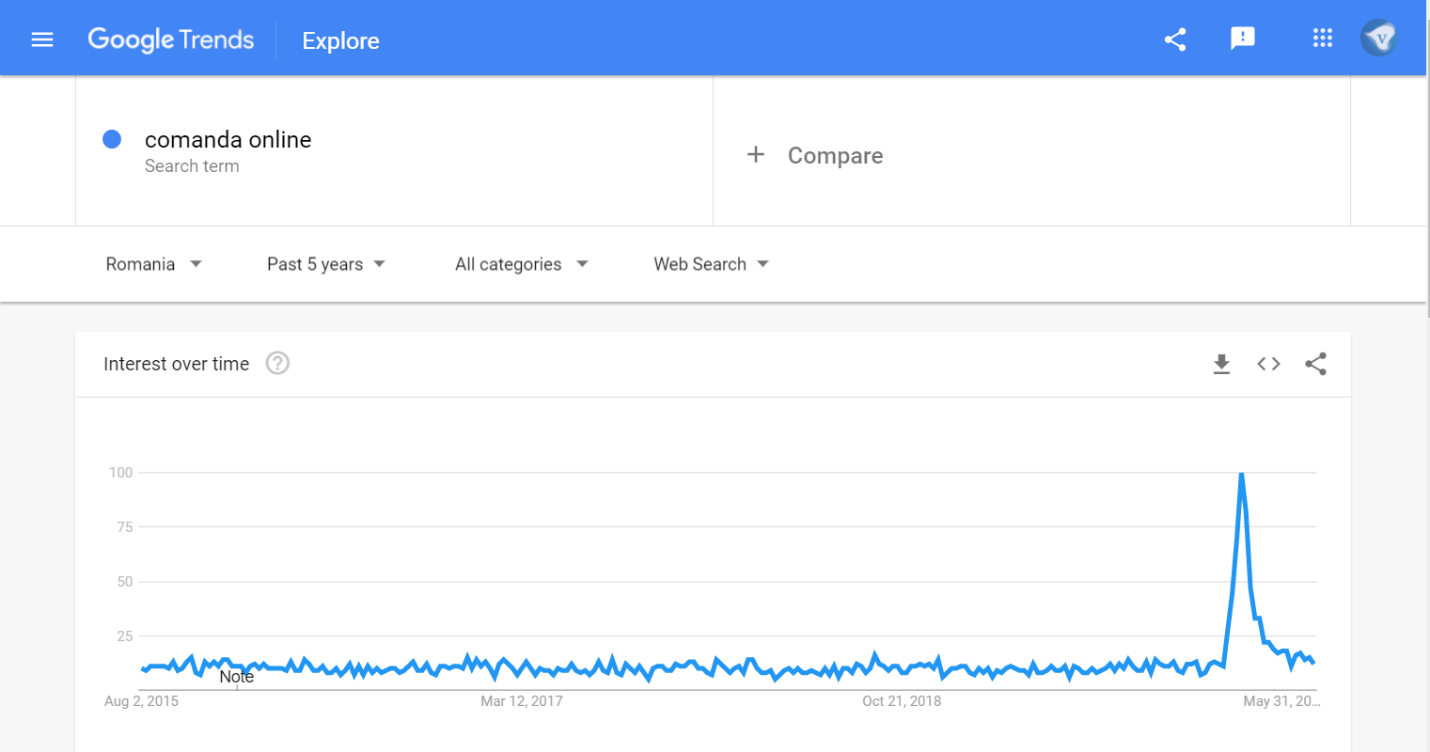Open help icon beside Interest over time
Viewport: 1430px width, 752px height.
[x=277, y=364]
